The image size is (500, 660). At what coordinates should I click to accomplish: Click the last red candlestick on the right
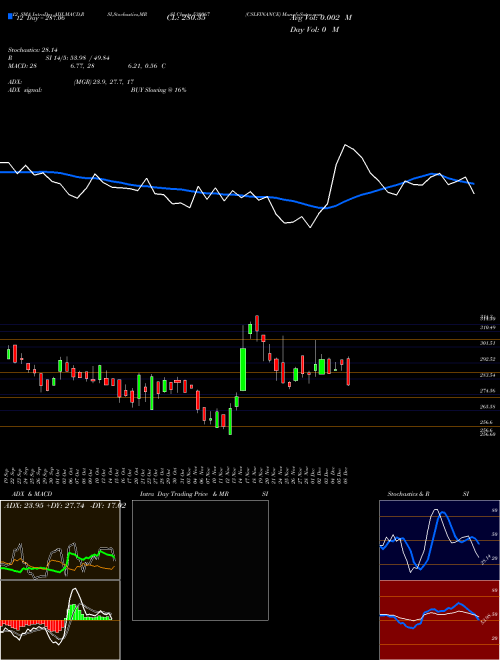point(348,371)
